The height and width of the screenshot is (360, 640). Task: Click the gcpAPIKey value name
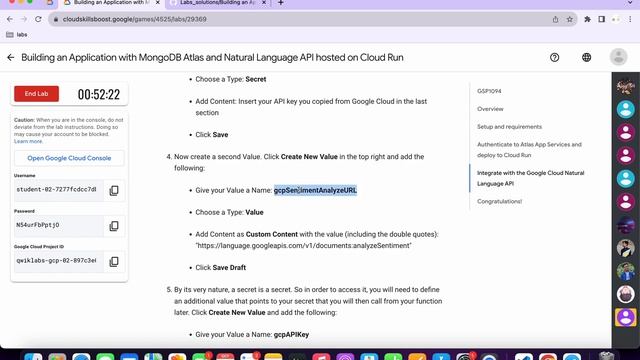click(291, 335)
